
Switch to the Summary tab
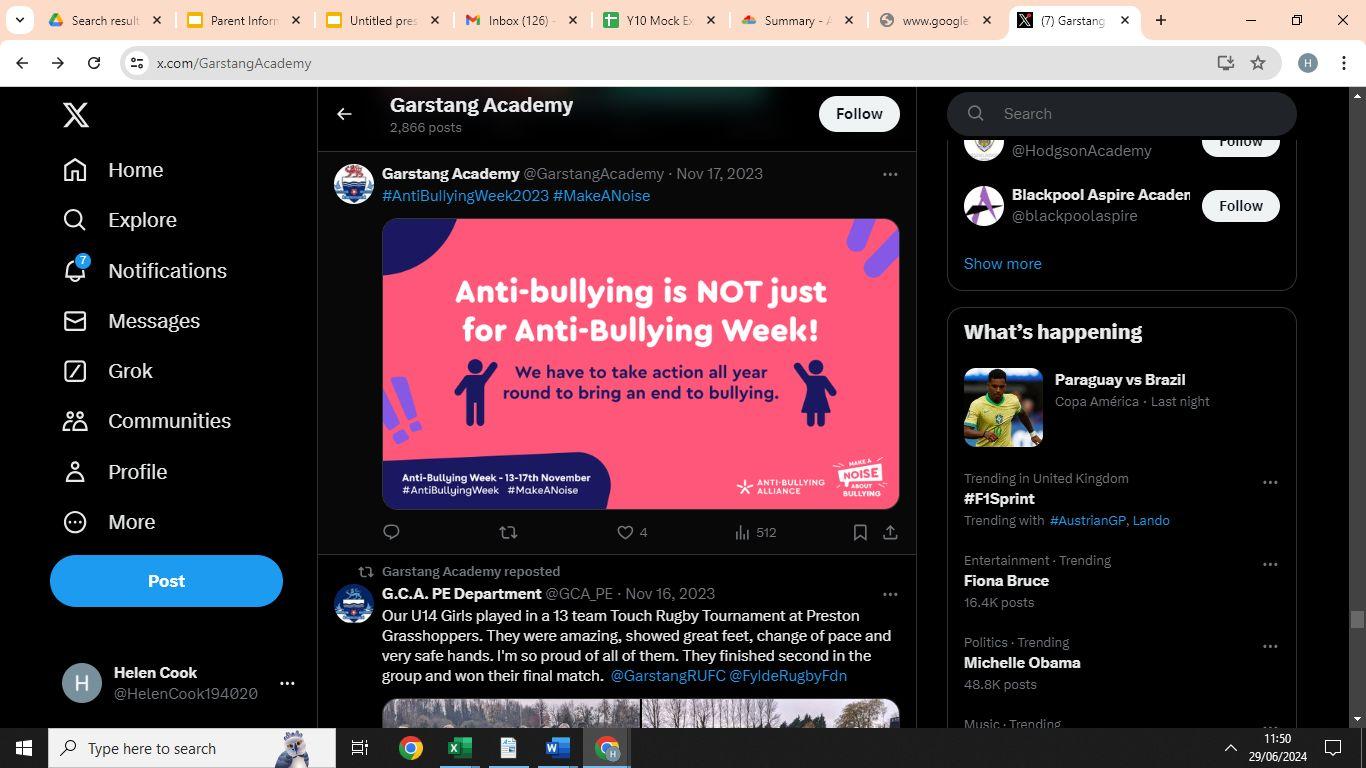click(x=798, y=20)
